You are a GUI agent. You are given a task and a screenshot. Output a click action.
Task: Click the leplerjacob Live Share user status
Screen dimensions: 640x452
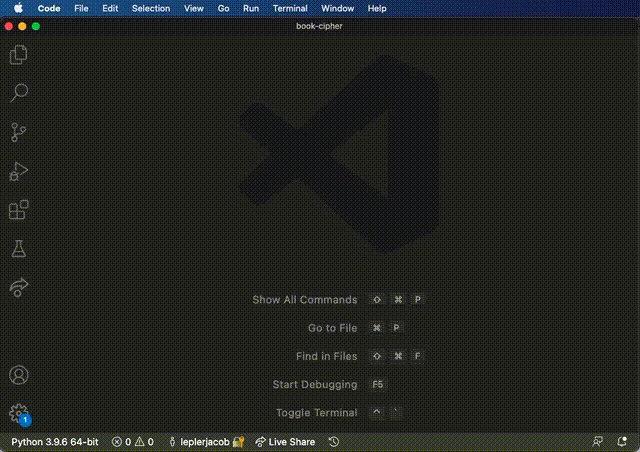tap(206, 442)
